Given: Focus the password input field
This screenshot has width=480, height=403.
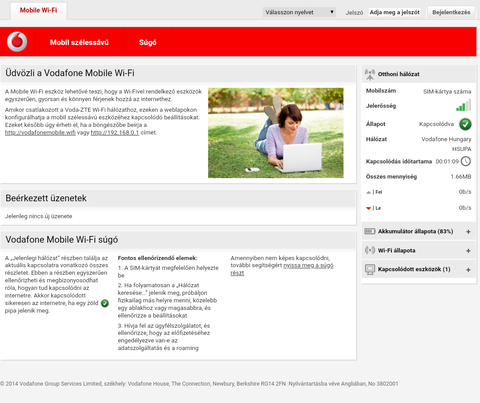Looking at the screenshot, I should point(395,12).
